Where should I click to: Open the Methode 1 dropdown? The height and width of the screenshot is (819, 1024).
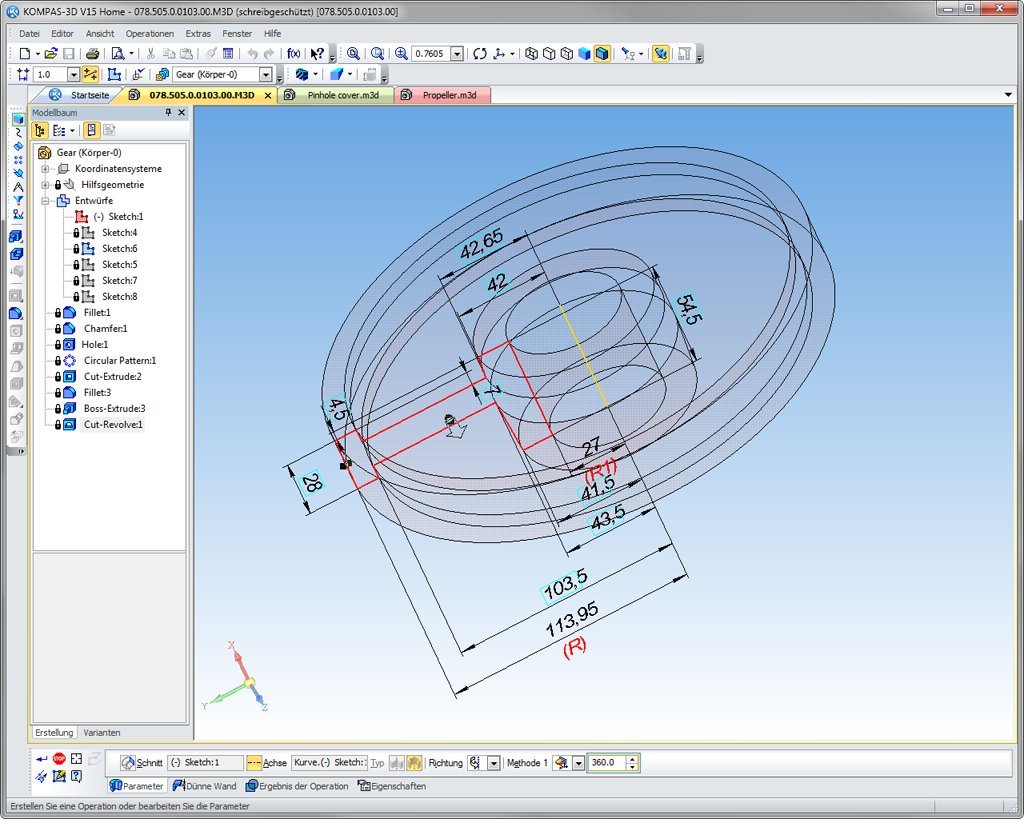coord(579,763)
